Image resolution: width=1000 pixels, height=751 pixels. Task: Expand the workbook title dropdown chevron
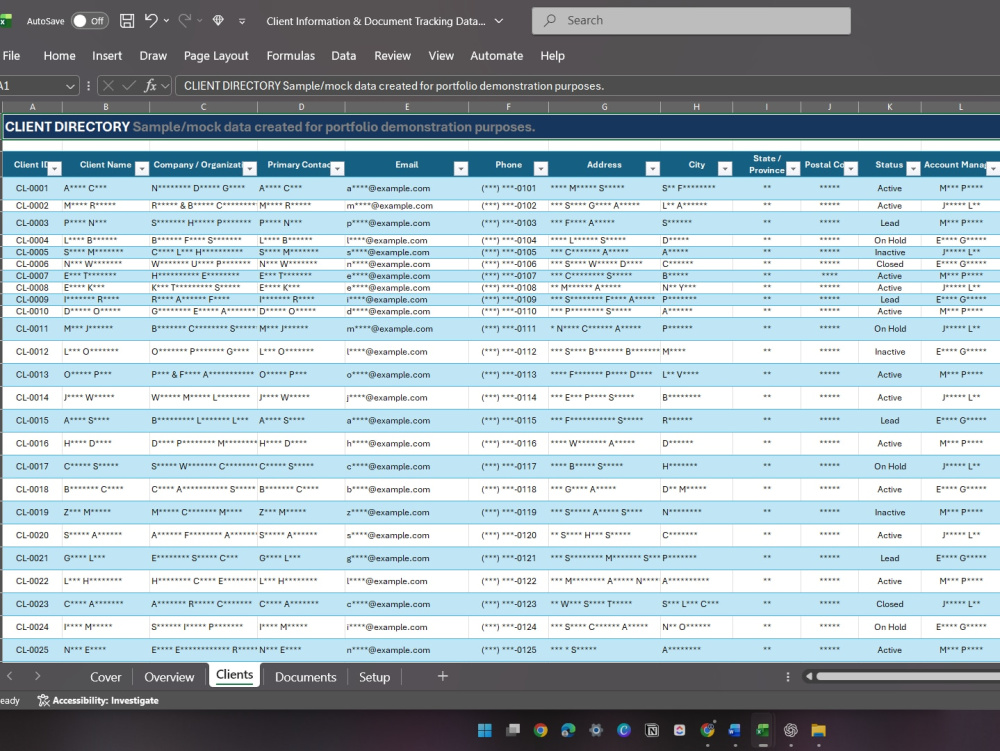(x=499, y=21)
